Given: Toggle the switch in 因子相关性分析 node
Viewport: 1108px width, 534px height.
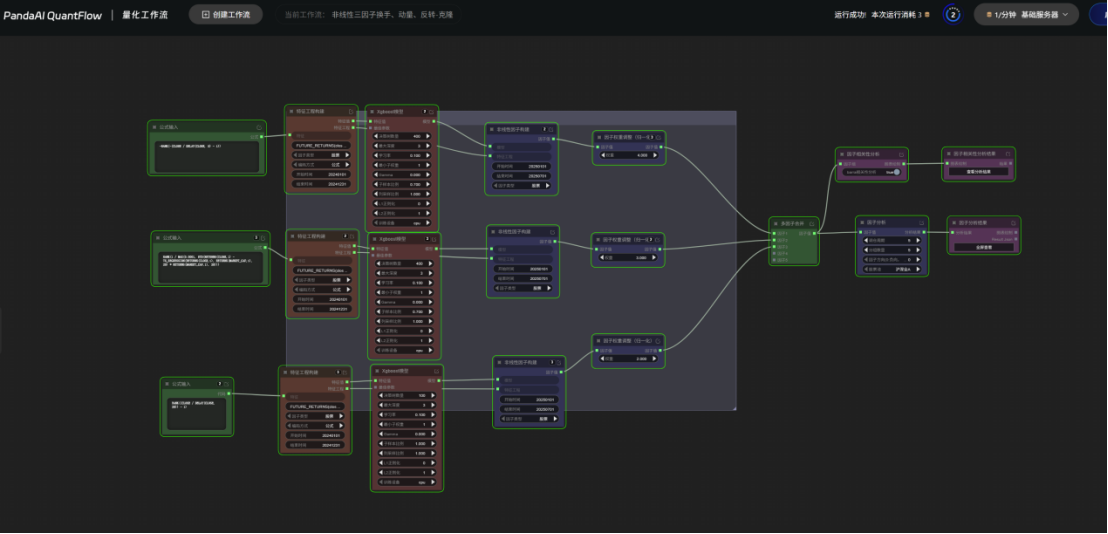Looking at the screenshot, I should (894, 172).
